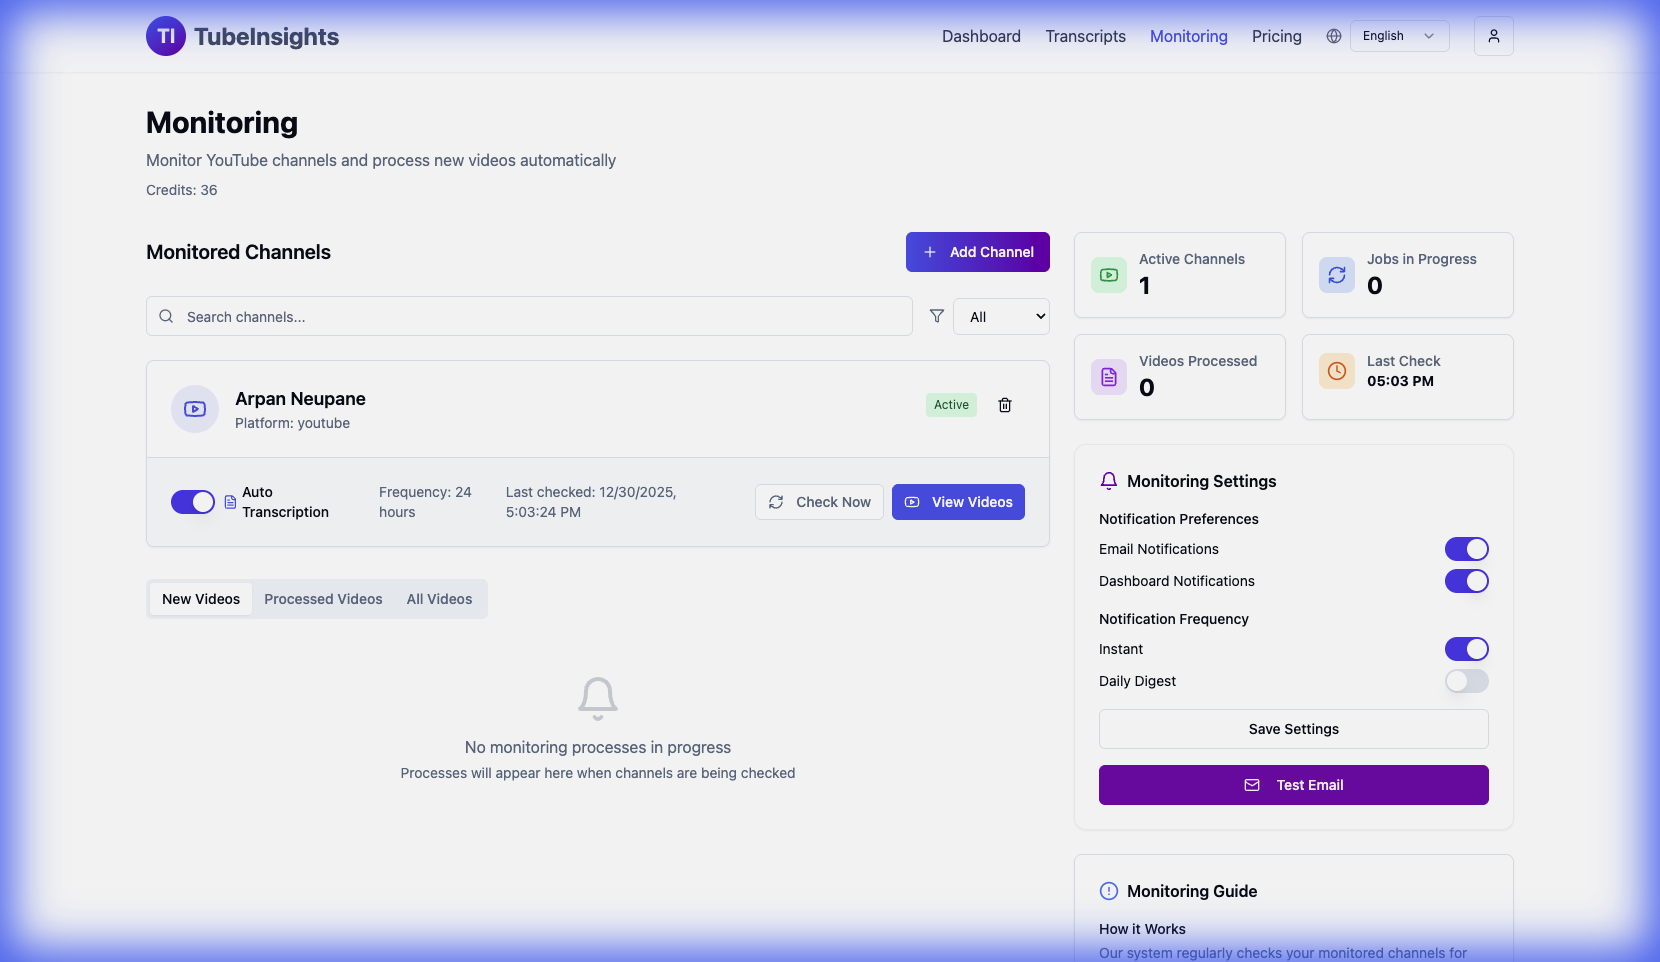This screenshot has width=1660, height=962.
Task: Click the Arpan Neupane channel YouTube icon
Action: pyautogui.click(x=194, y=409)
